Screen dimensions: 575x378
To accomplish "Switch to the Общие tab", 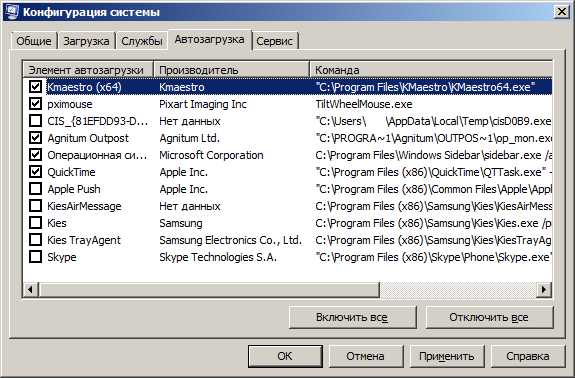I will pos(34,41).
